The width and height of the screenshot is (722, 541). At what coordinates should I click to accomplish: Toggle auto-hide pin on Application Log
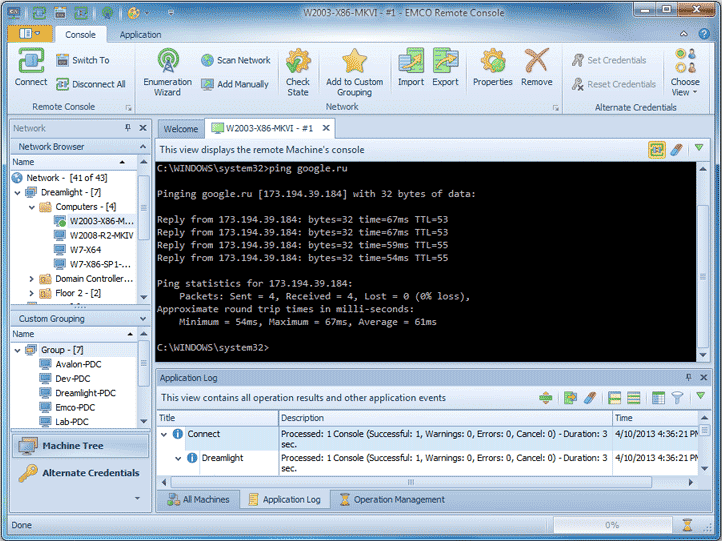(688, 378)
